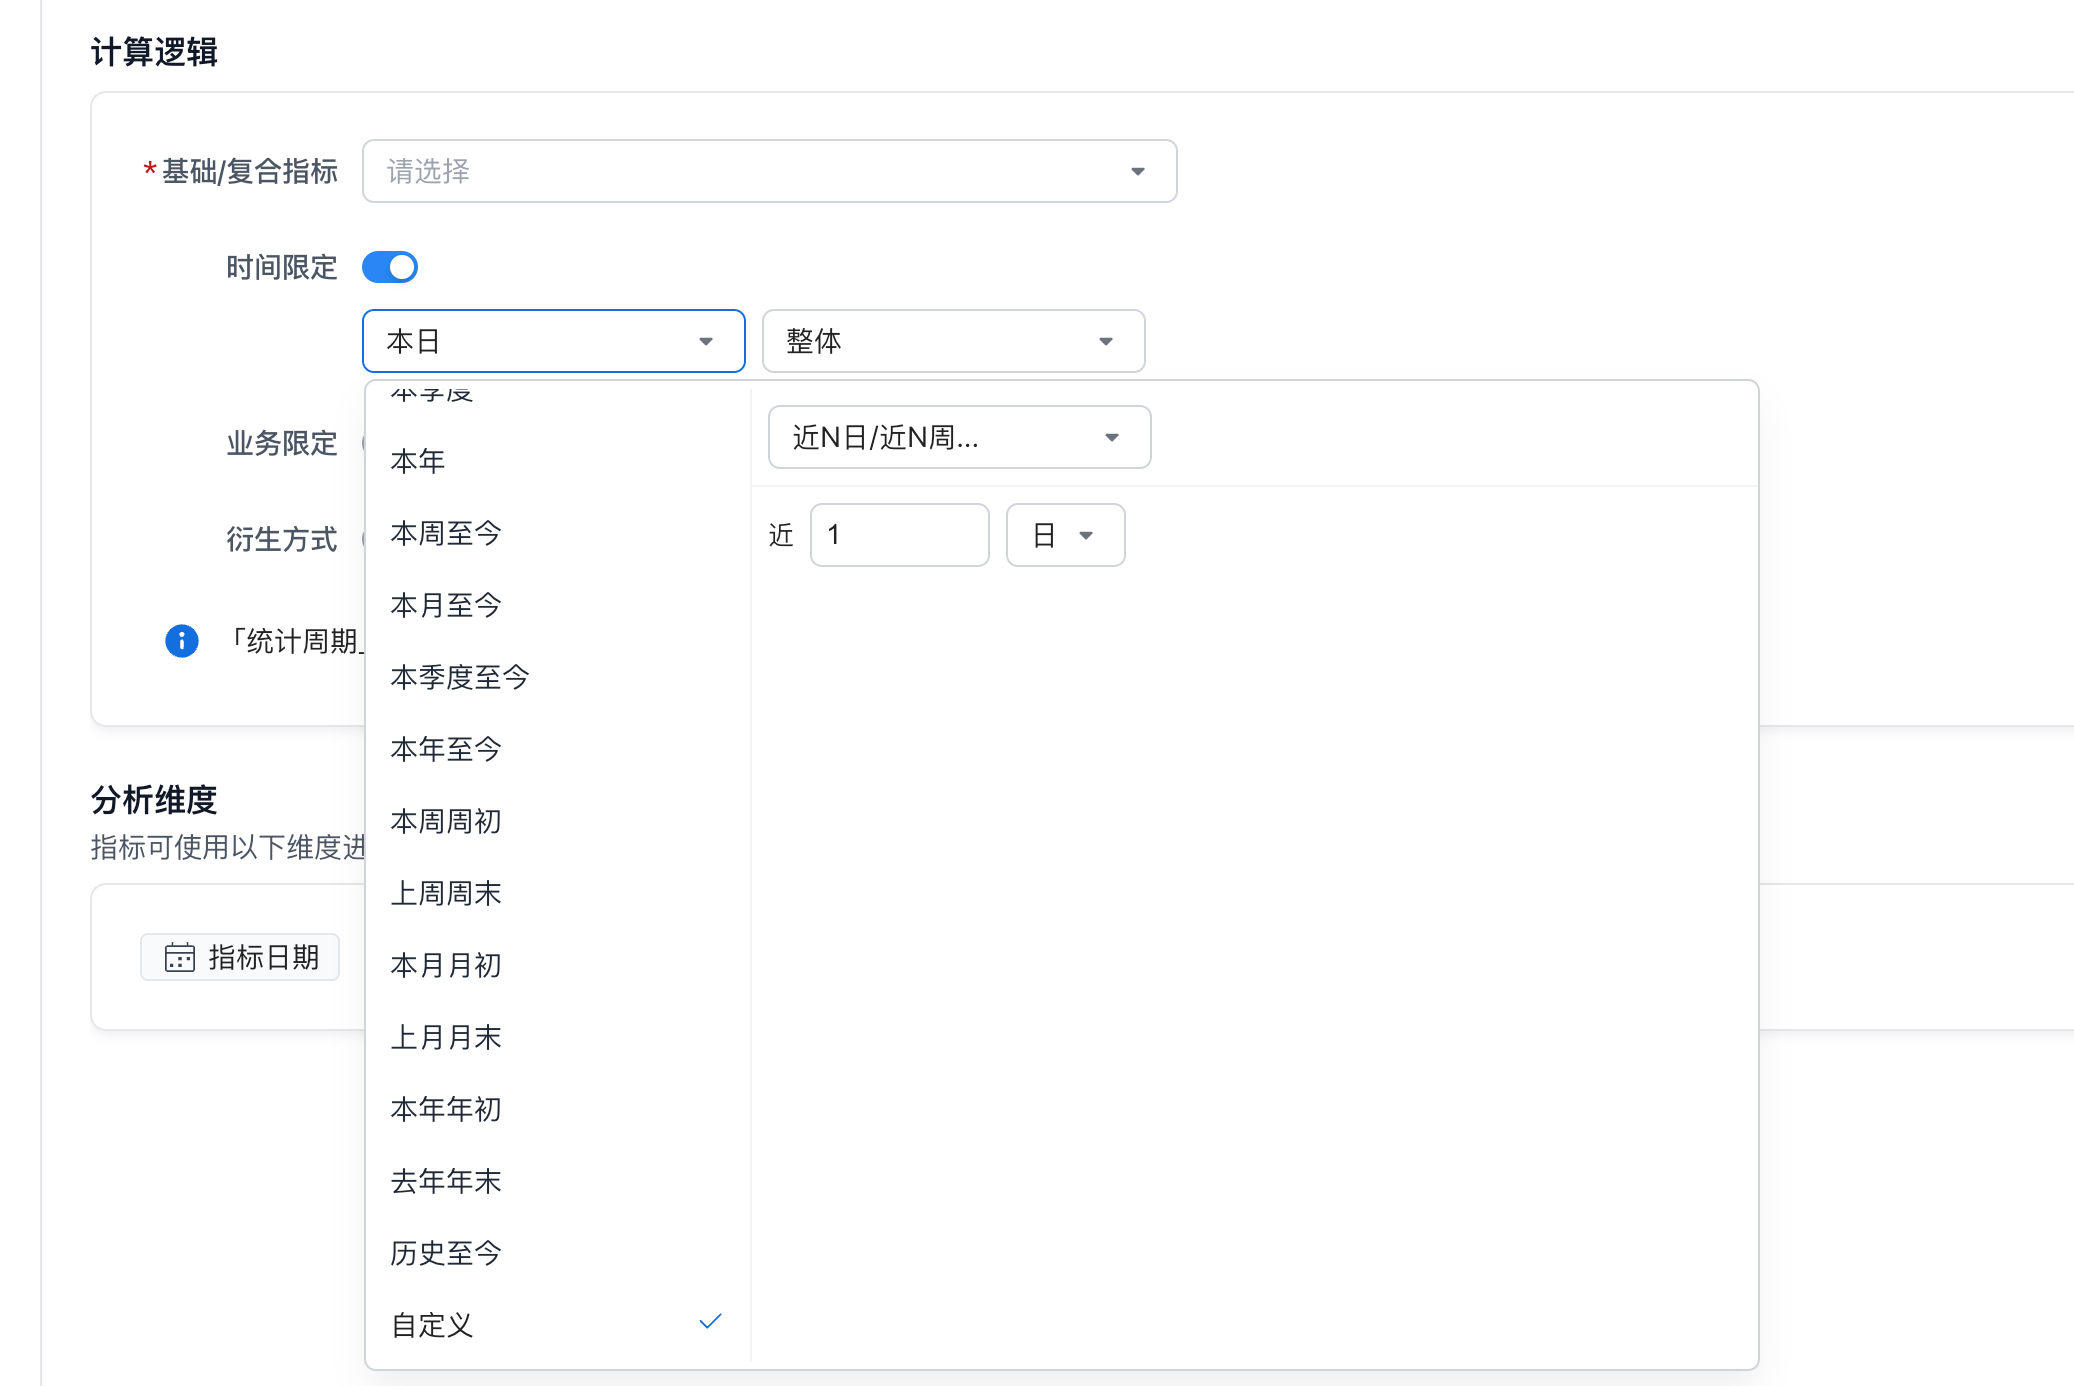Image resolution: width=2074 pixels, height=1386 pixels.
Task: Click the blue info icon
Action: click(x=181, y=640)
